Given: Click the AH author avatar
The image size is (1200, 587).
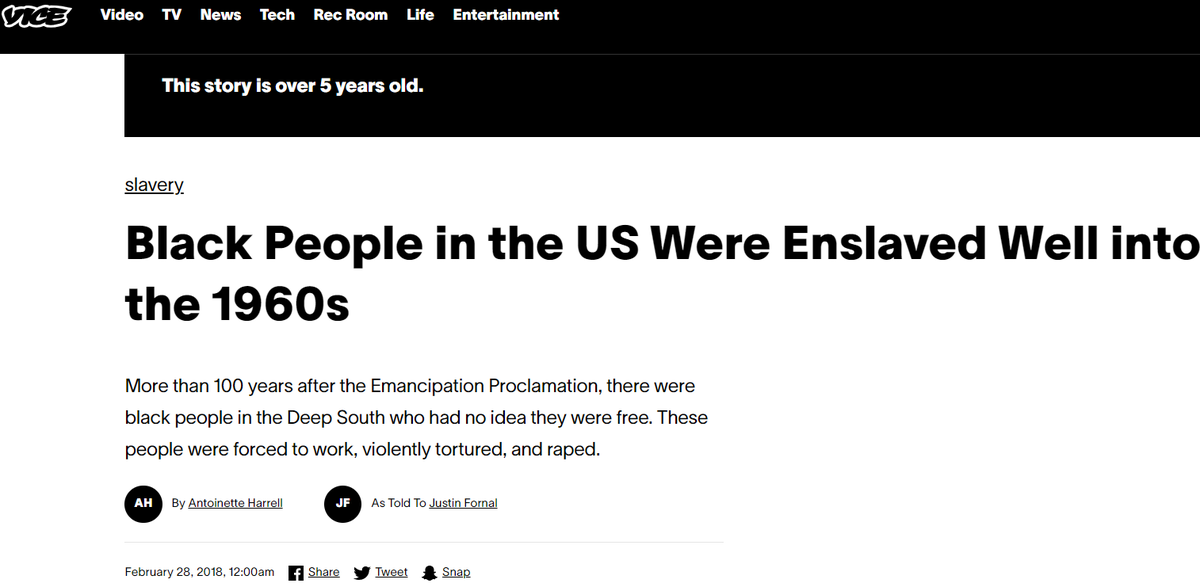Looking at the screenshot, I should click(143, 503).
